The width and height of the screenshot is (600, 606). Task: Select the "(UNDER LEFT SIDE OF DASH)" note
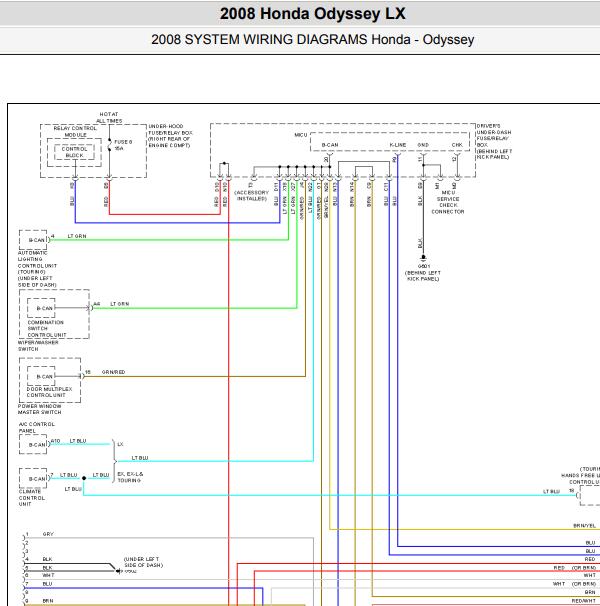click(x=143, y=562)
